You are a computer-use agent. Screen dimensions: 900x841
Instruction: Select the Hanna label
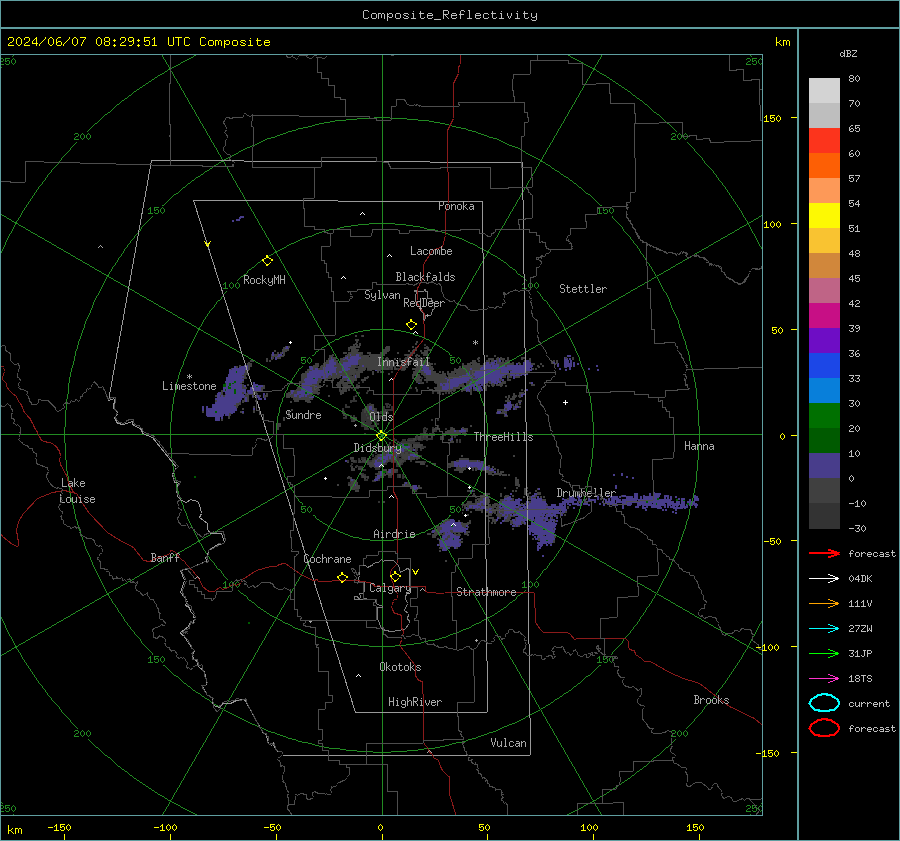[x=699, y=446]
